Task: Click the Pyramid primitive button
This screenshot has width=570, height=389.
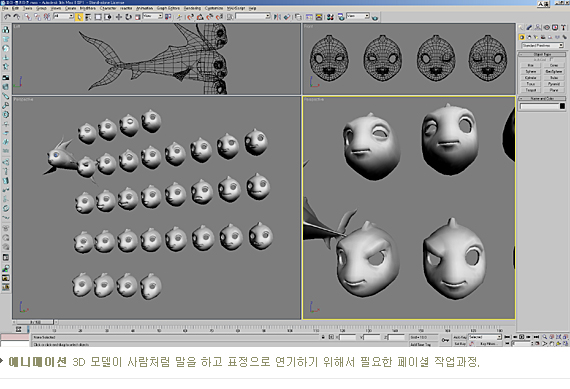Action: (554, 84)
